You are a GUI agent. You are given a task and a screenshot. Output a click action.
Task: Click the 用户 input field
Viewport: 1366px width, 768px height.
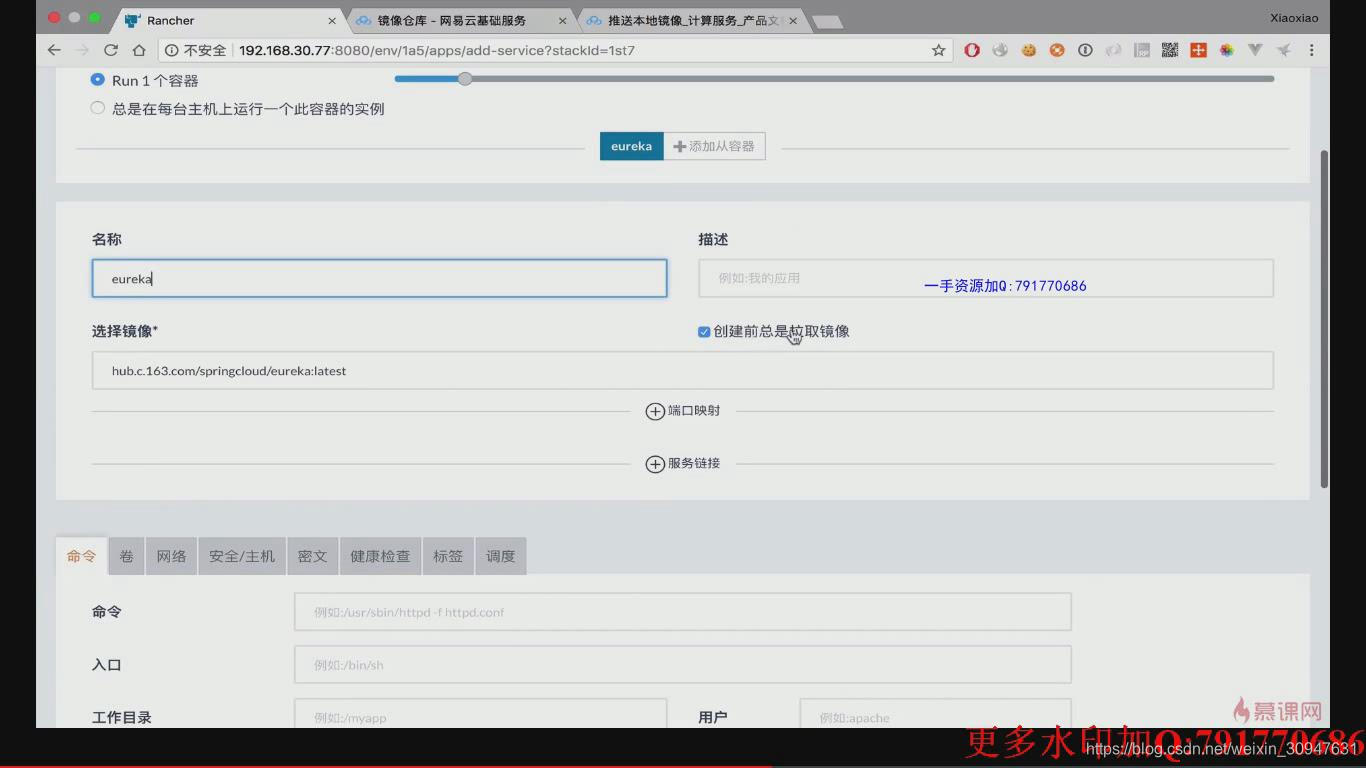pos(935,714)
